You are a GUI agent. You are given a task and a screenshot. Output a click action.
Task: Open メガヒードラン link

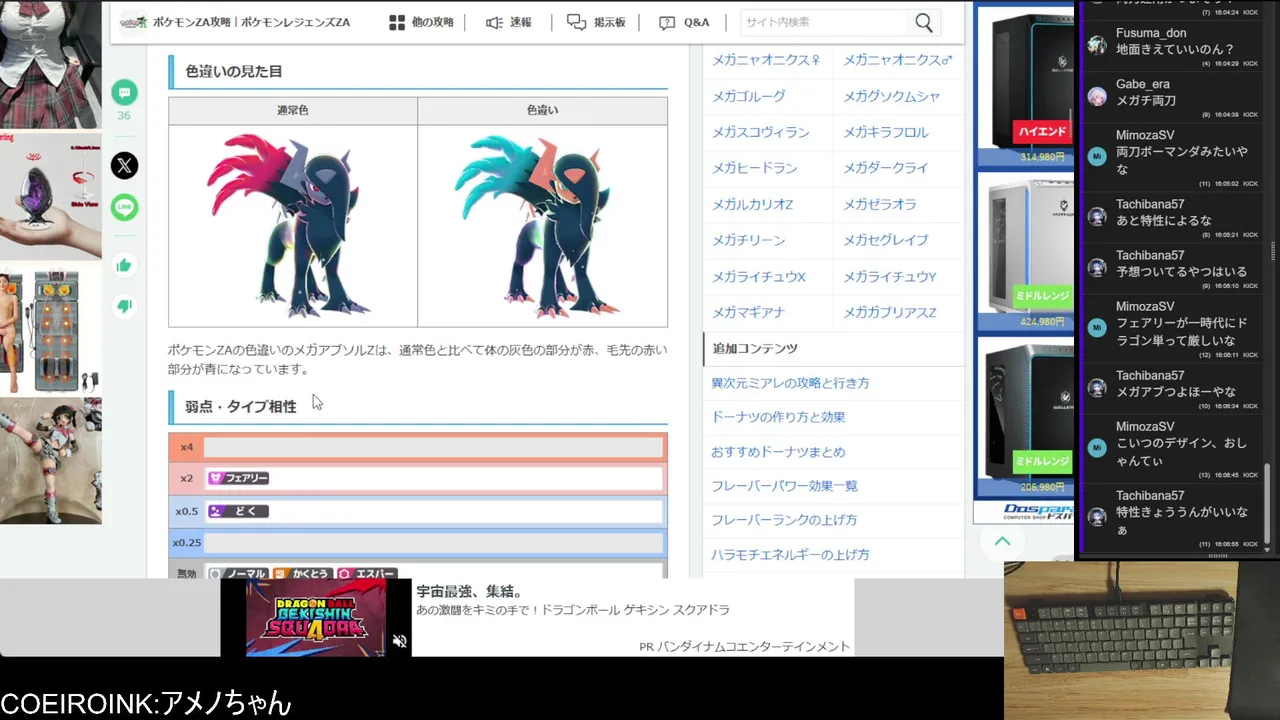[755, 168]
